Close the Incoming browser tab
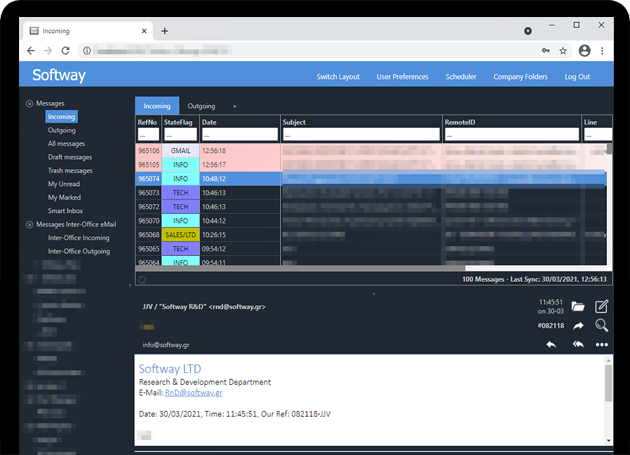Viewport: 630px width, 455px height. point(144,31)
